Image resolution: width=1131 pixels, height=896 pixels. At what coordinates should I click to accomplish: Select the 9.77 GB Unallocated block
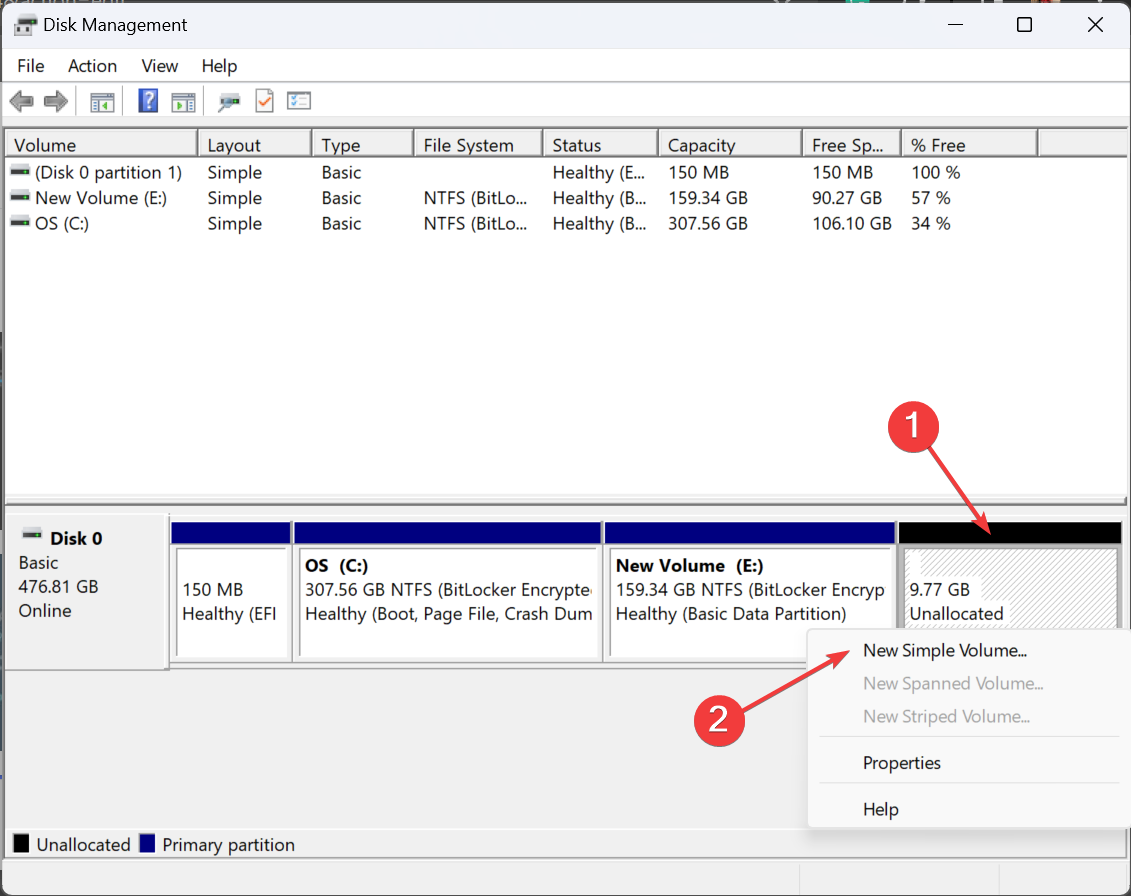[1010, 577]
